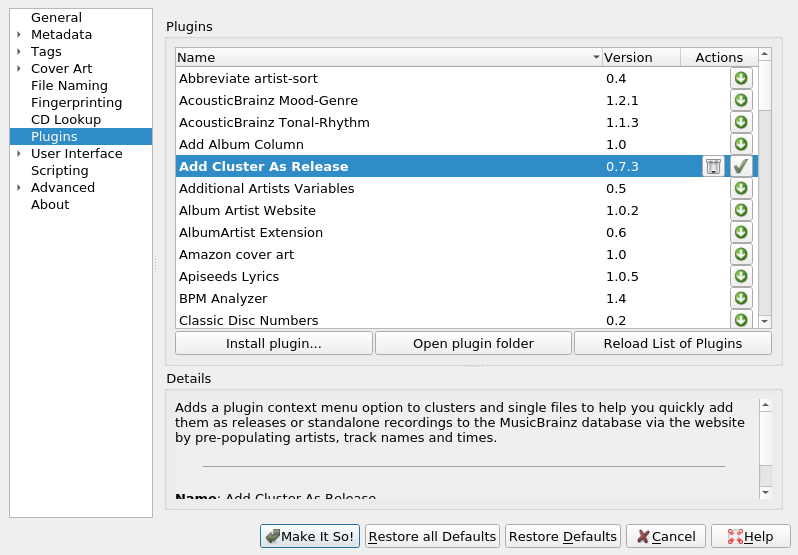
Task: Install the Album Artist Website plugin
Action: click(741, 210)
